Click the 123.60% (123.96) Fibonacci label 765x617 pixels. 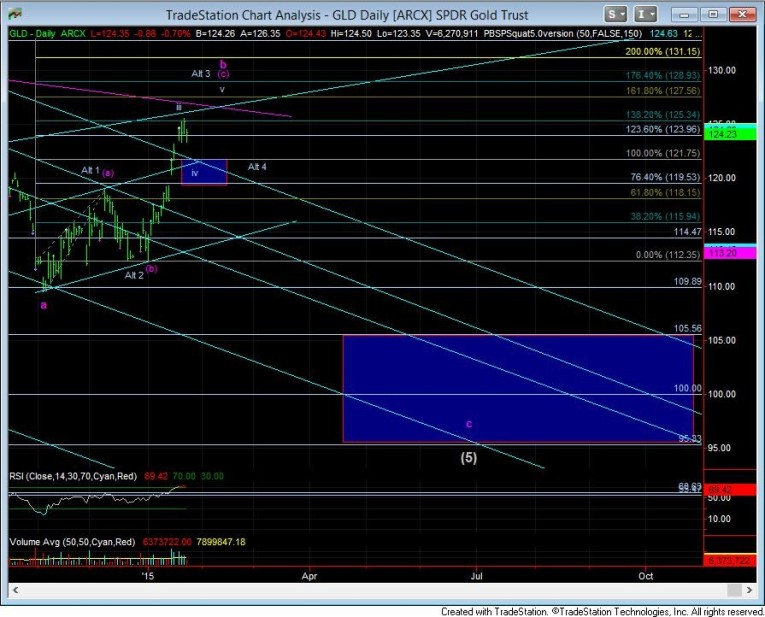[663, 129]
